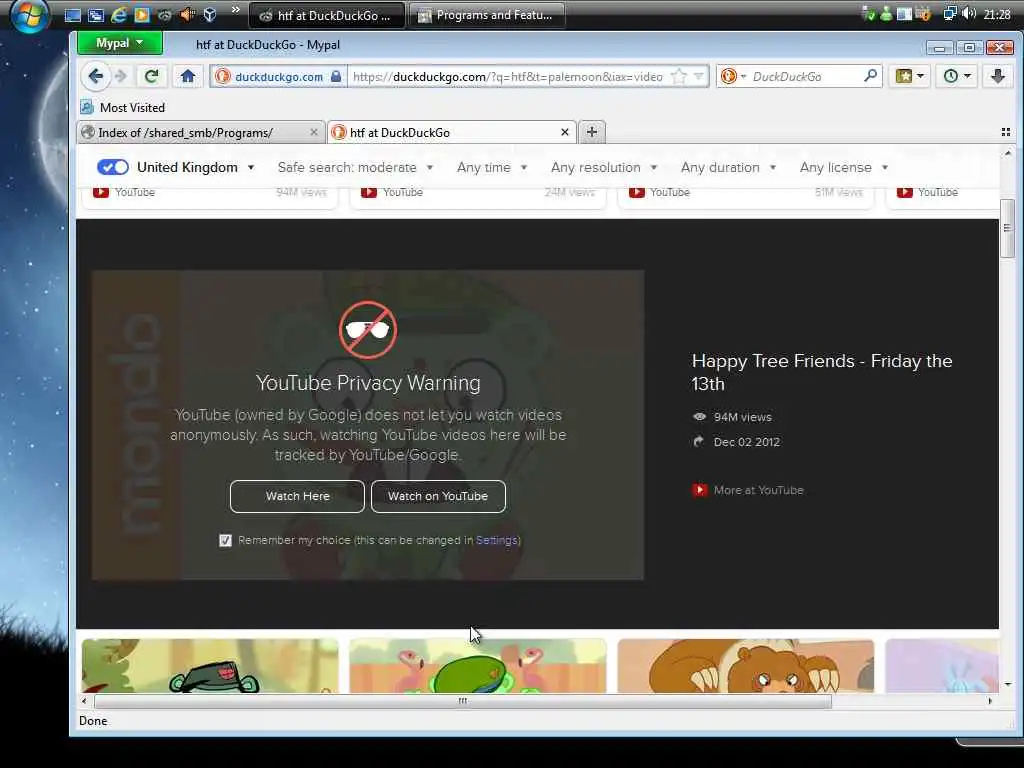Click the Watch on YouTube button

coord(438,496)
